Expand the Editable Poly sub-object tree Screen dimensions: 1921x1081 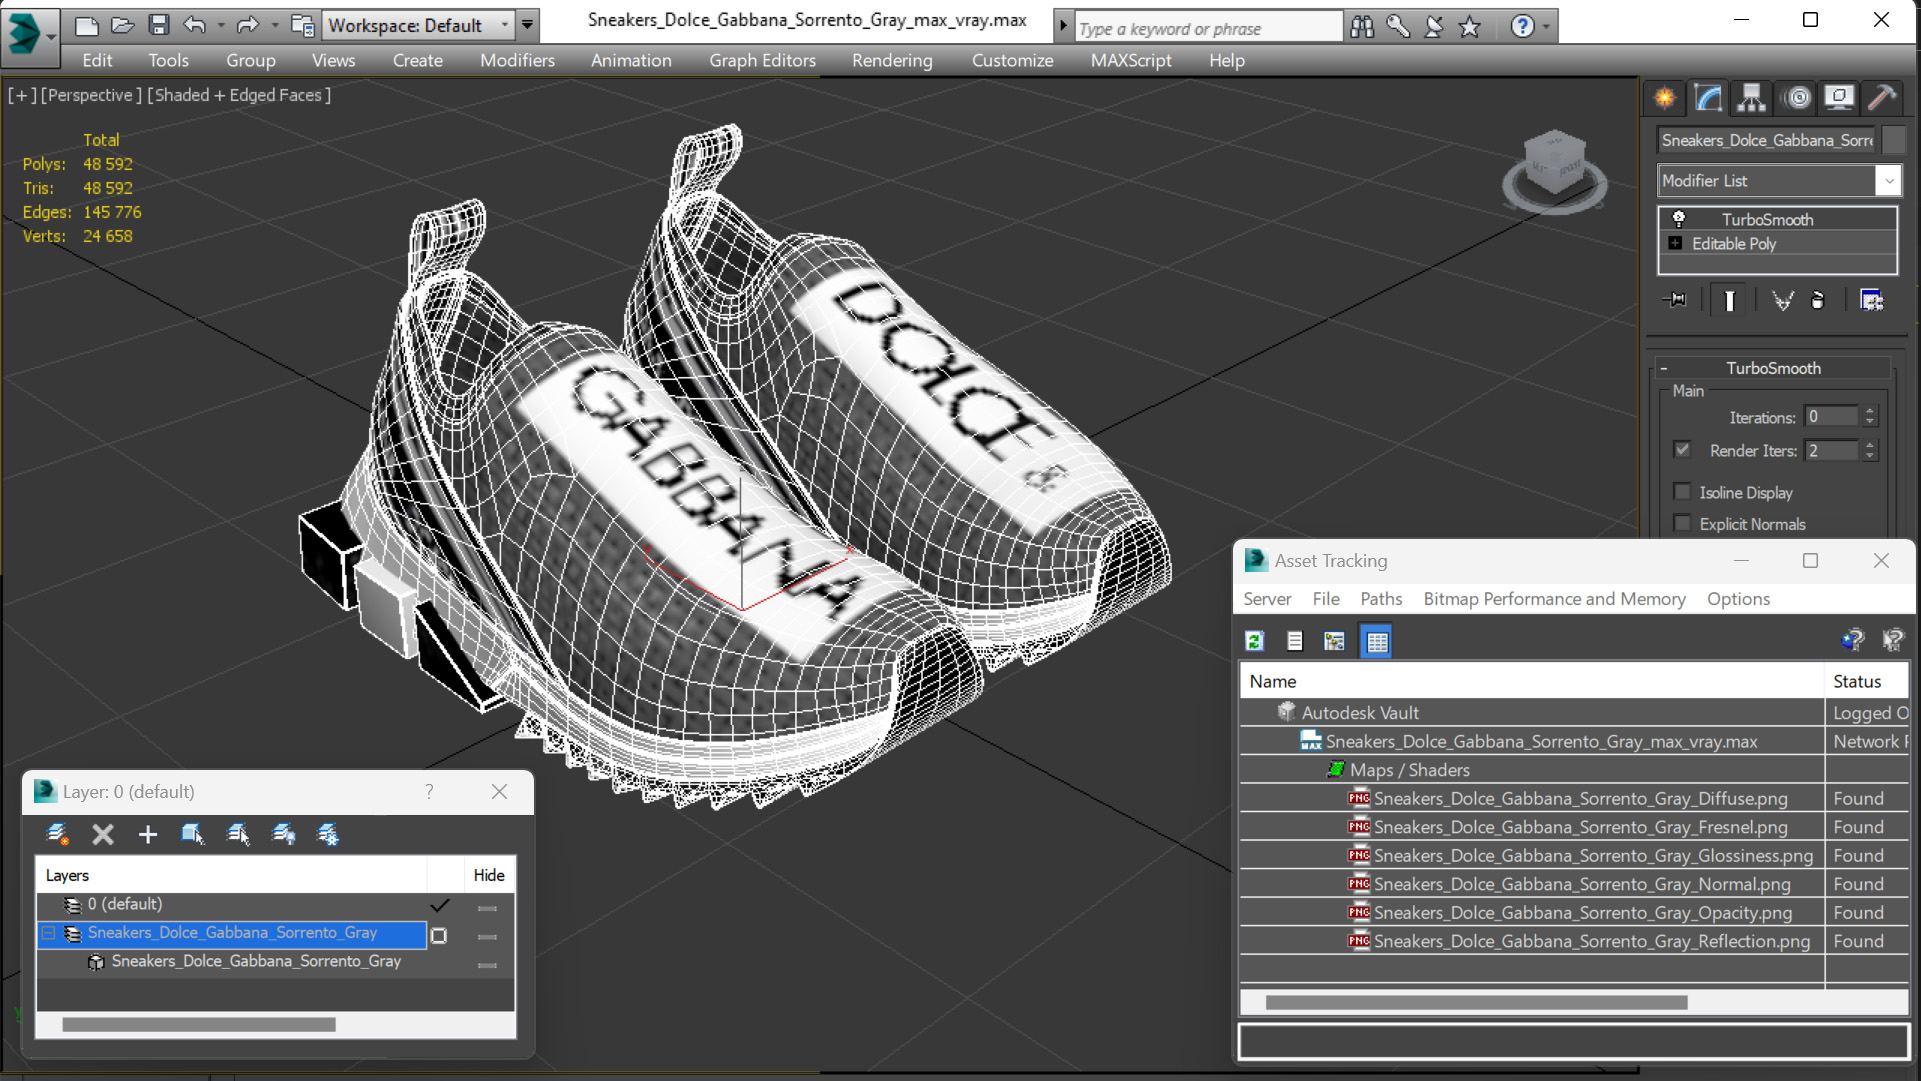click(x=1675, y=243)
